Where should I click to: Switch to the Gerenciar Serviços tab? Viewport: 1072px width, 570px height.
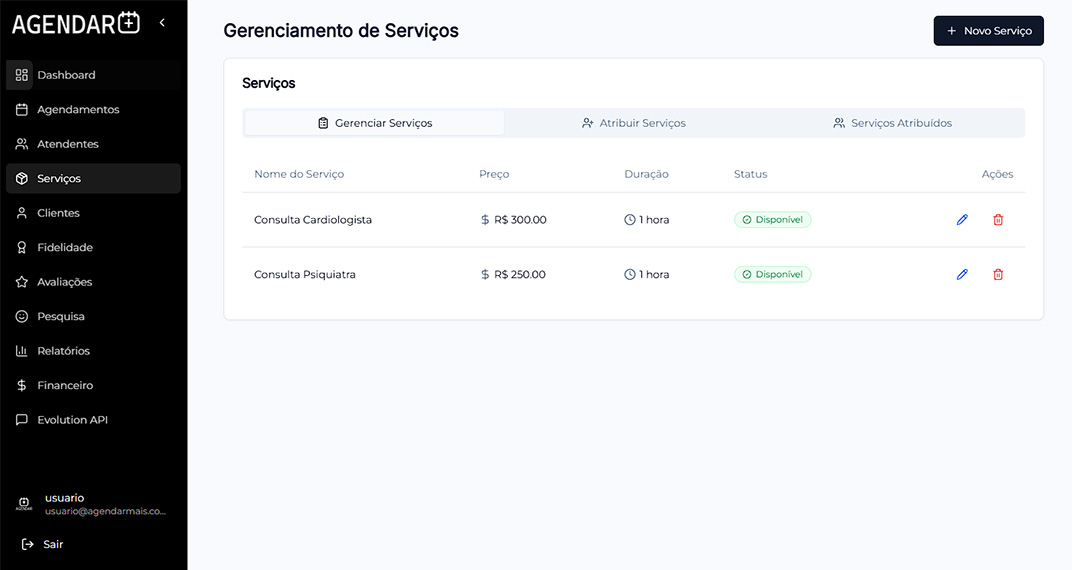click(375, 123)
